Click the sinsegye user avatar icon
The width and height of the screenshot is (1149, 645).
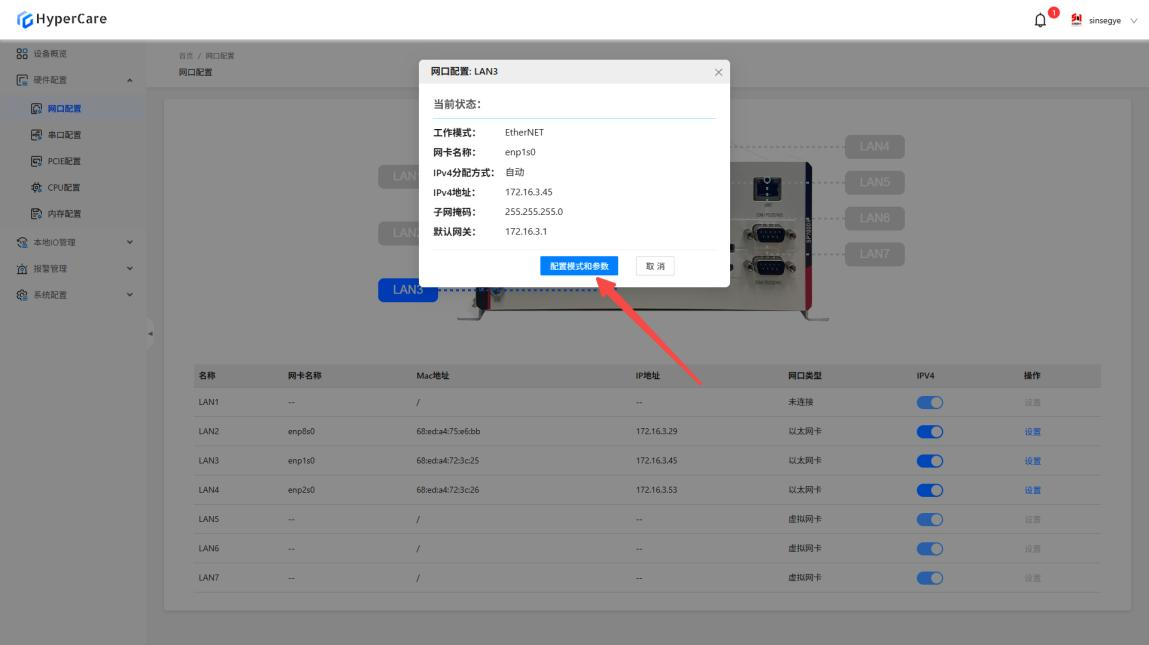(x=1076, y=20)
